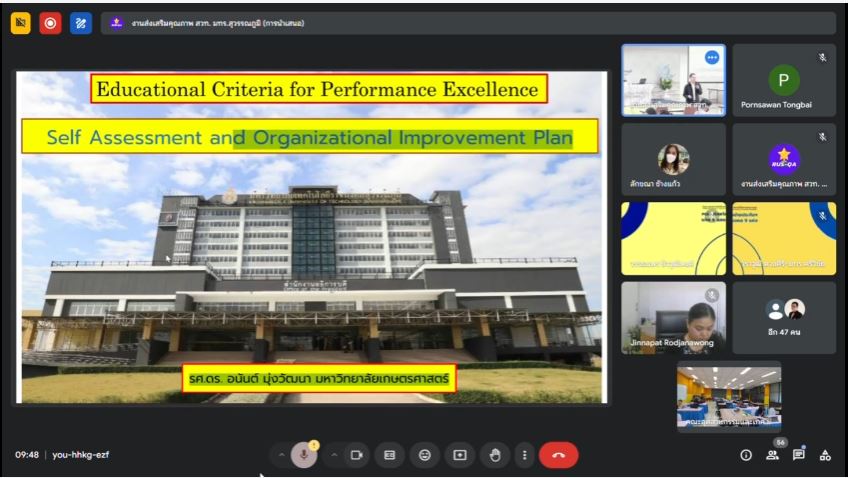Screen dimensions: 848x478
Task: Select Pornsawan Tongbai's participant tile
Action: click(x=783, y=80)
